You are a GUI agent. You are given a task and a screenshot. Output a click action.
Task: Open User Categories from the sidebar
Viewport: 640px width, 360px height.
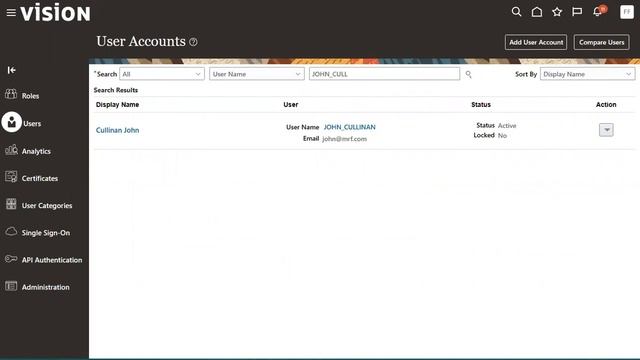(47, 206)
